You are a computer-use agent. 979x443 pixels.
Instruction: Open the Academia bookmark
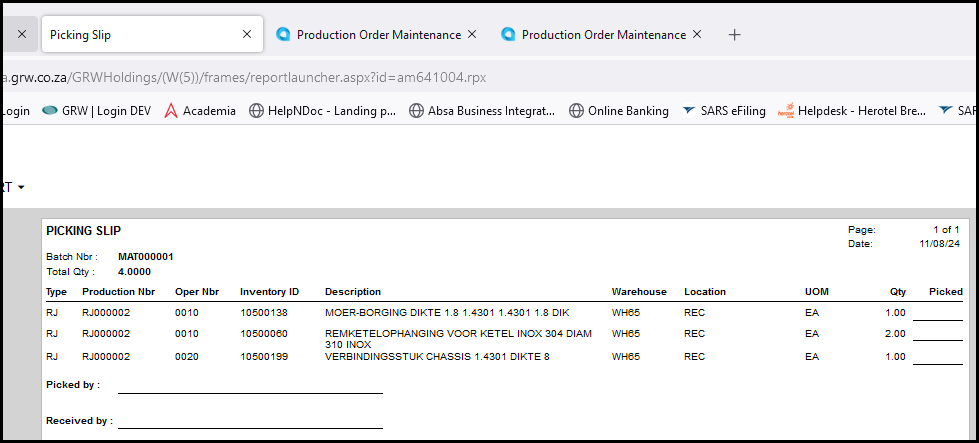coord(200,111)
